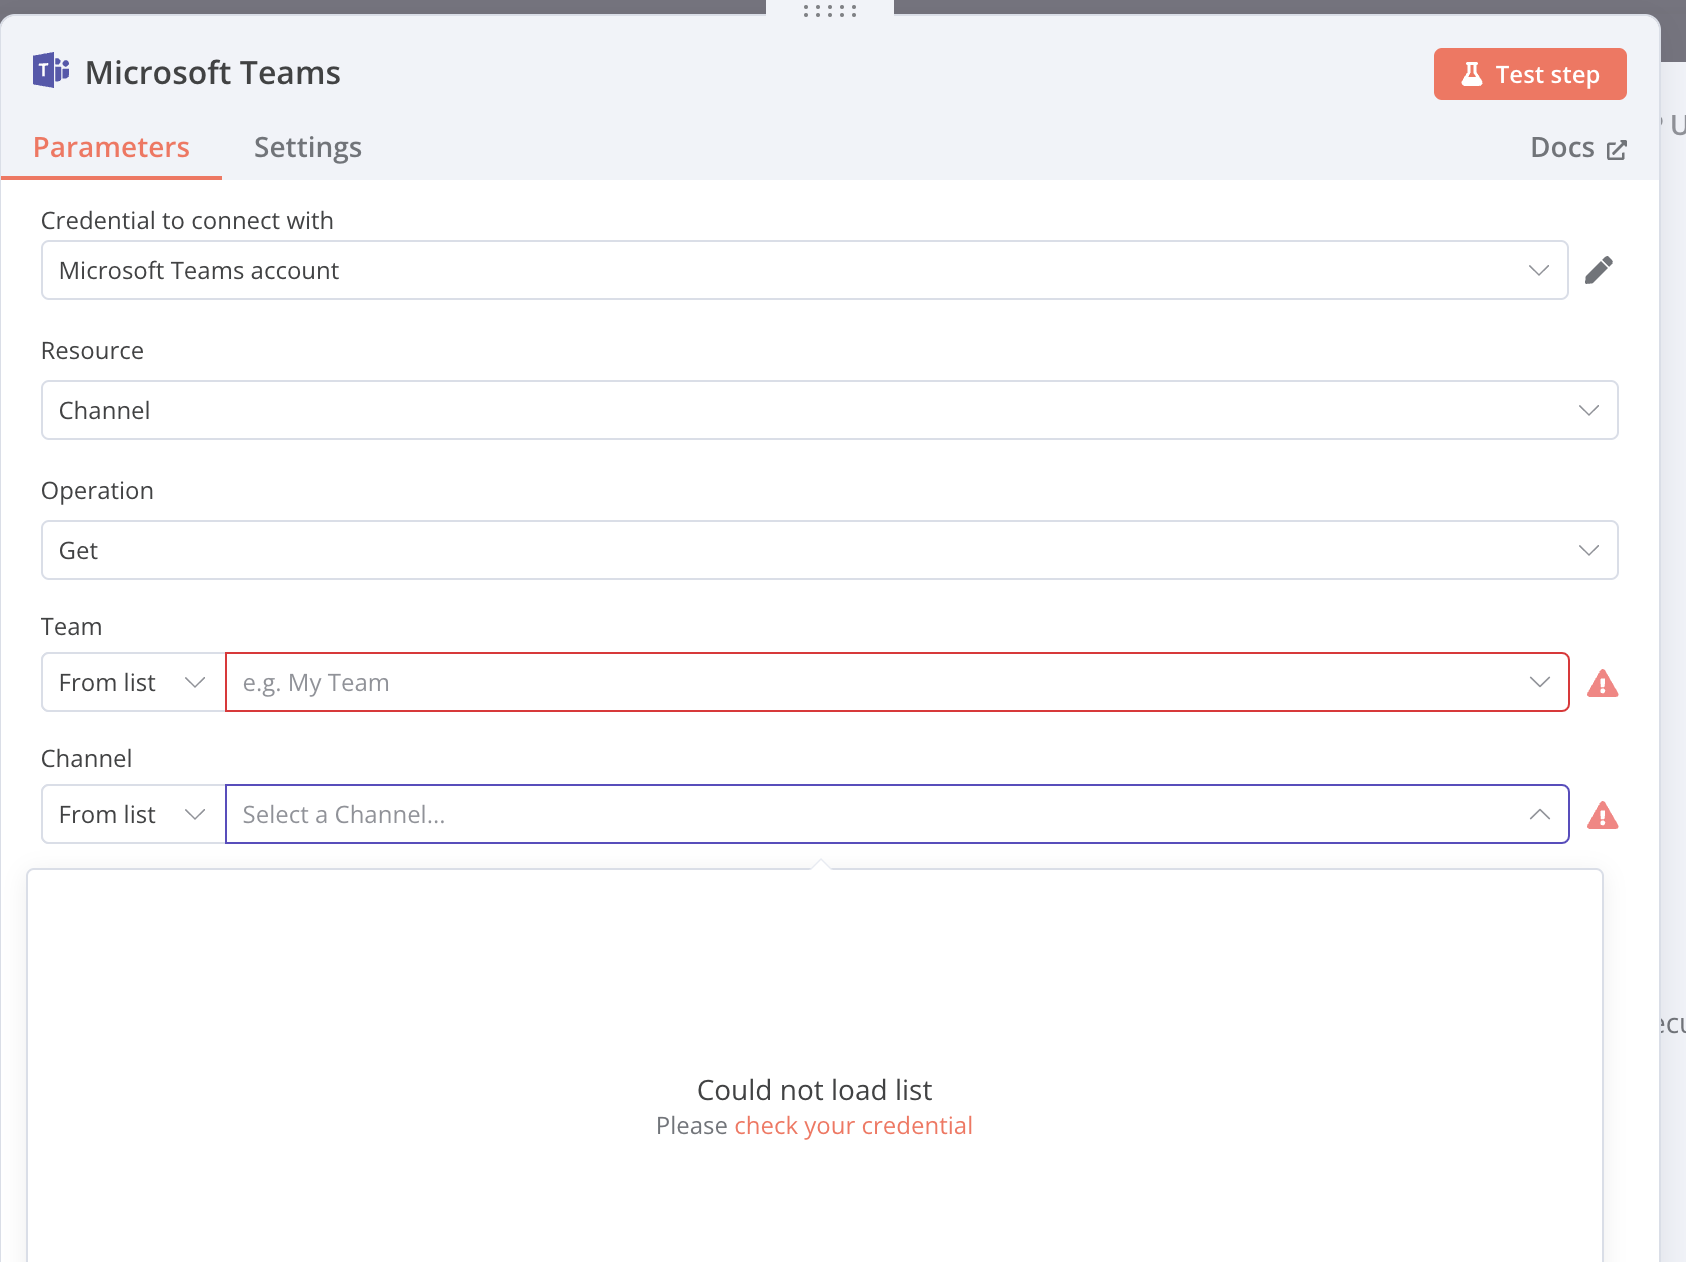Open the Microsoft Teams account credential dropdown
1686x1262 pixels.
(x=804, y=270)
